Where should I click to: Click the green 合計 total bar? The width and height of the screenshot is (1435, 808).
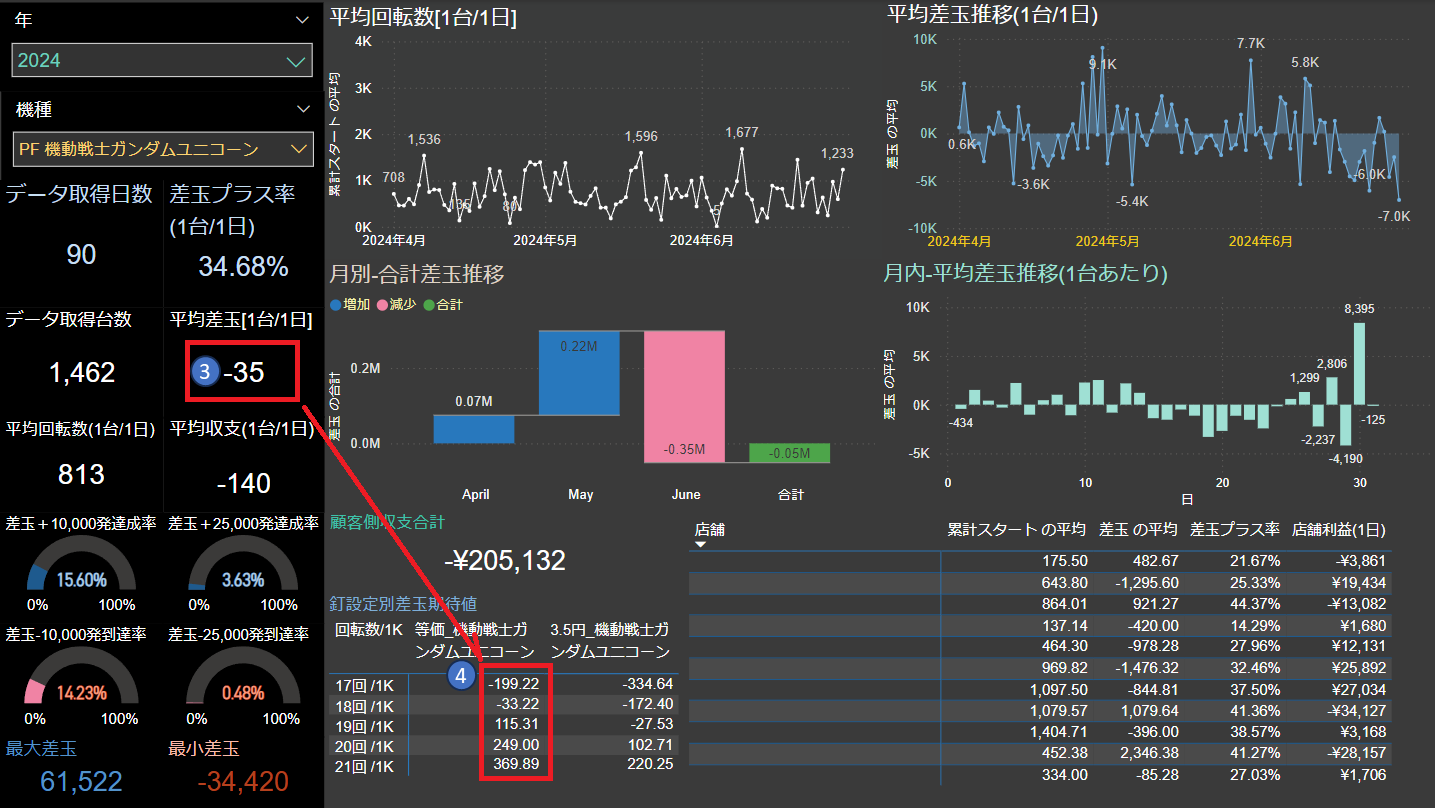790,453
